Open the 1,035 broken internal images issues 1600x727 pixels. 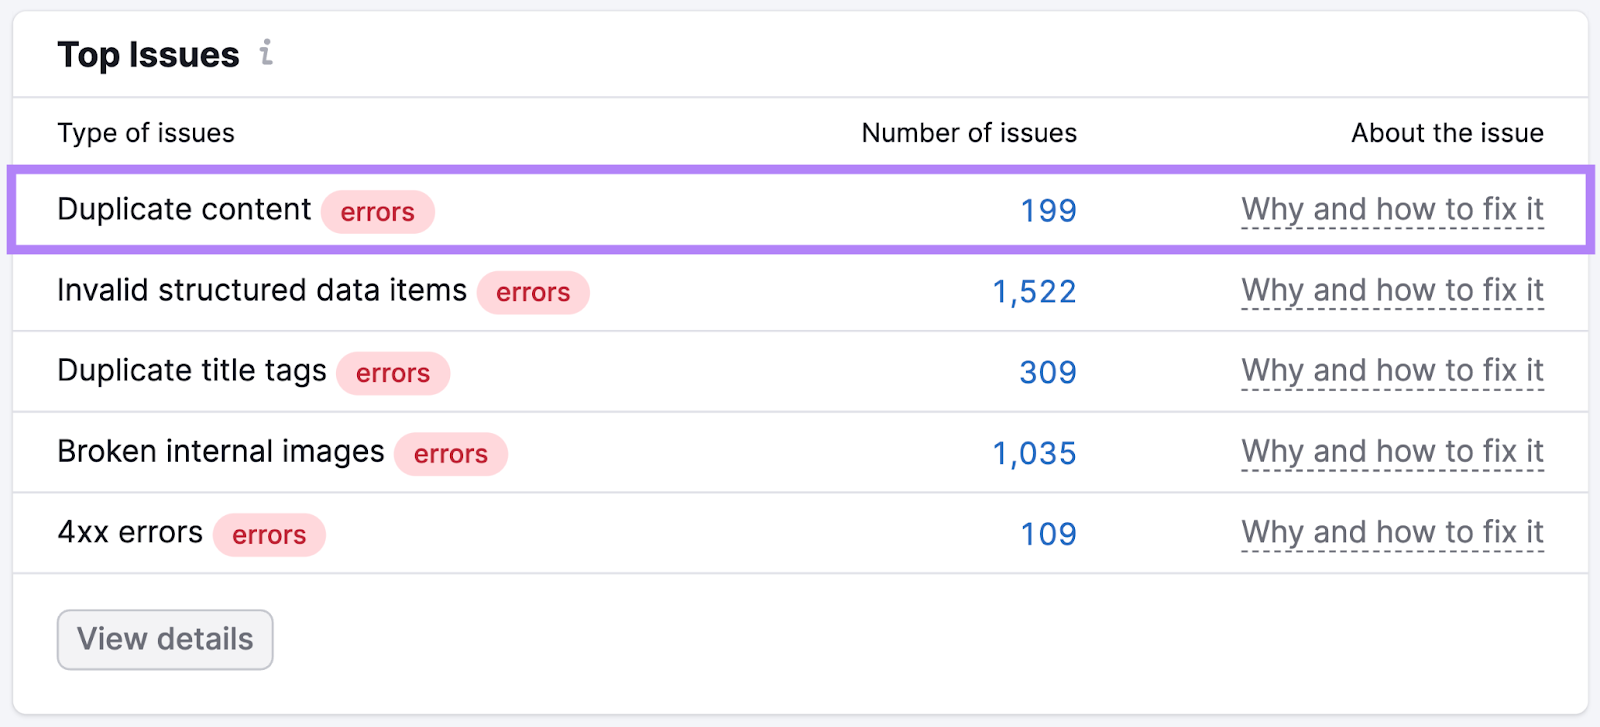(1034, 454)
